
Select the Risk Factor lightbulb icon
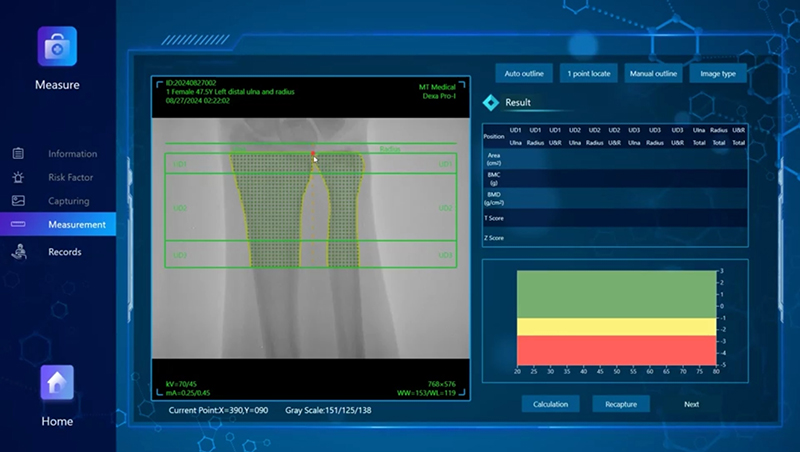(x=18, y=177)
